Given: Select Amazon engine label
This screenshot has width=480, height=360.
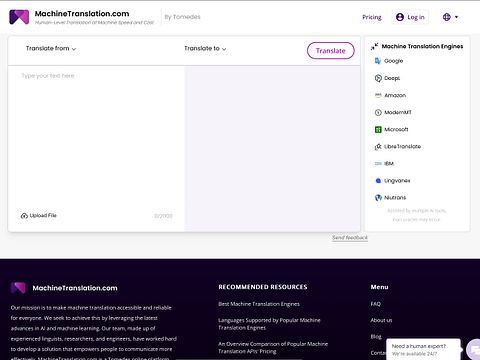Looking at the screenshot, I should click(x=395, y=95).
